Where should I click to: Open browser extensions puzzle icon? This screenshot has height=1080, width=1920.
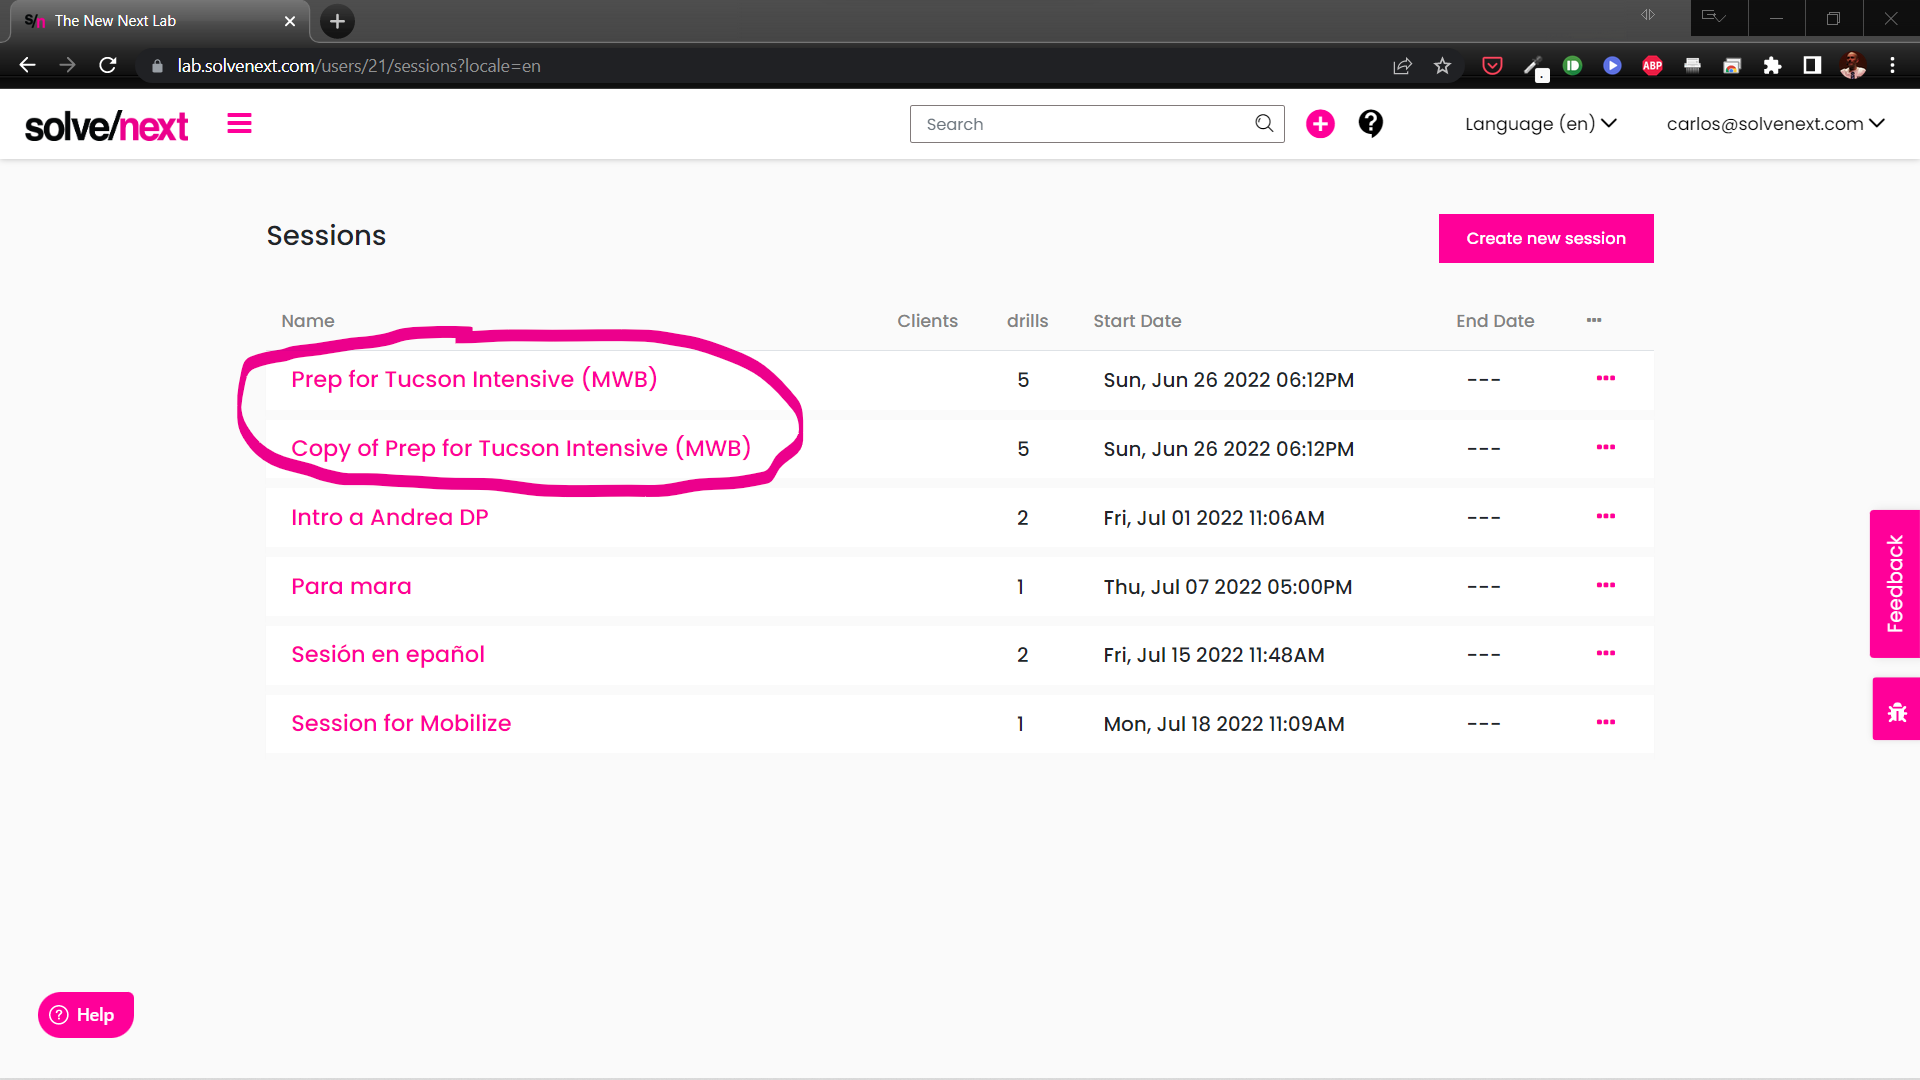[1772, 66]
